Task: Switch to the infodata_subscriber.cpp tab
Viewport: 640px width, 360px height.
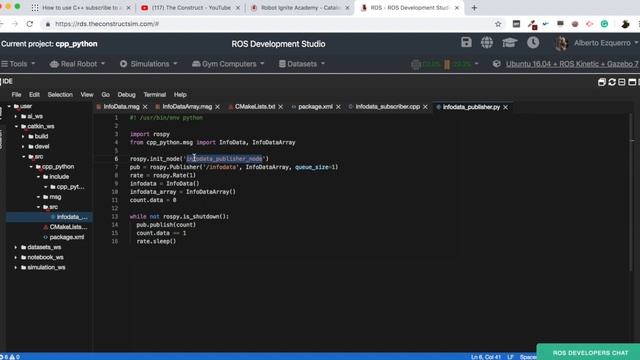Action: tap(387, 107)
